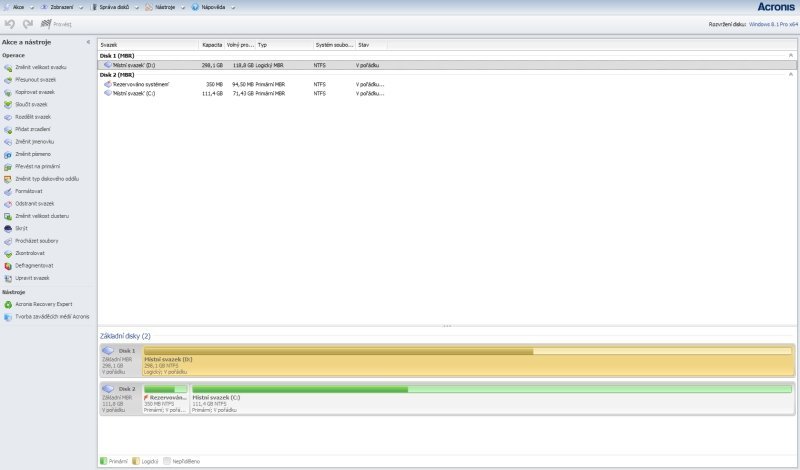Click the 'Skrýt' hide volume icon

tap(8, 228)
